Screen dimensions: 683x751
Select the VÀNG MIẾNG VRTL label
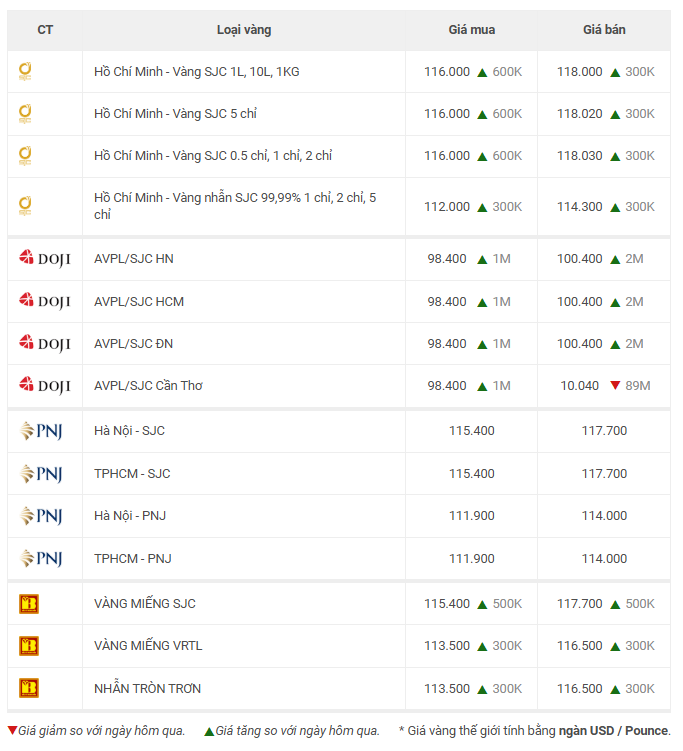click(148, 646)
